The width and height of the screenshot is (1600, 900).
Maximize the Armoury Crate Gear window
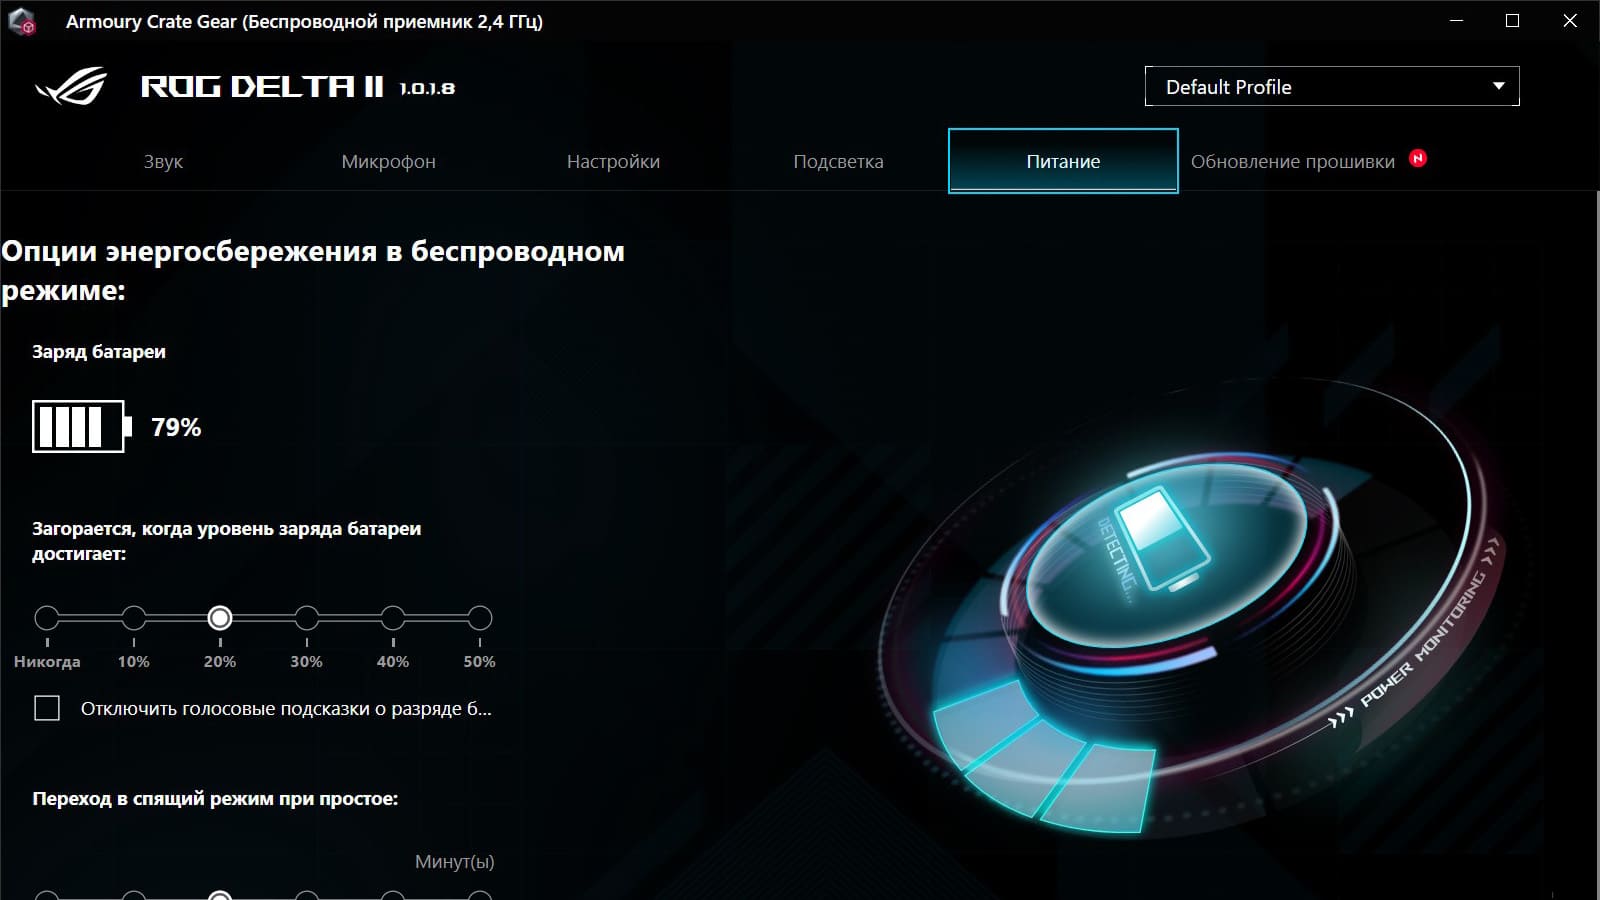(1512, 21)
